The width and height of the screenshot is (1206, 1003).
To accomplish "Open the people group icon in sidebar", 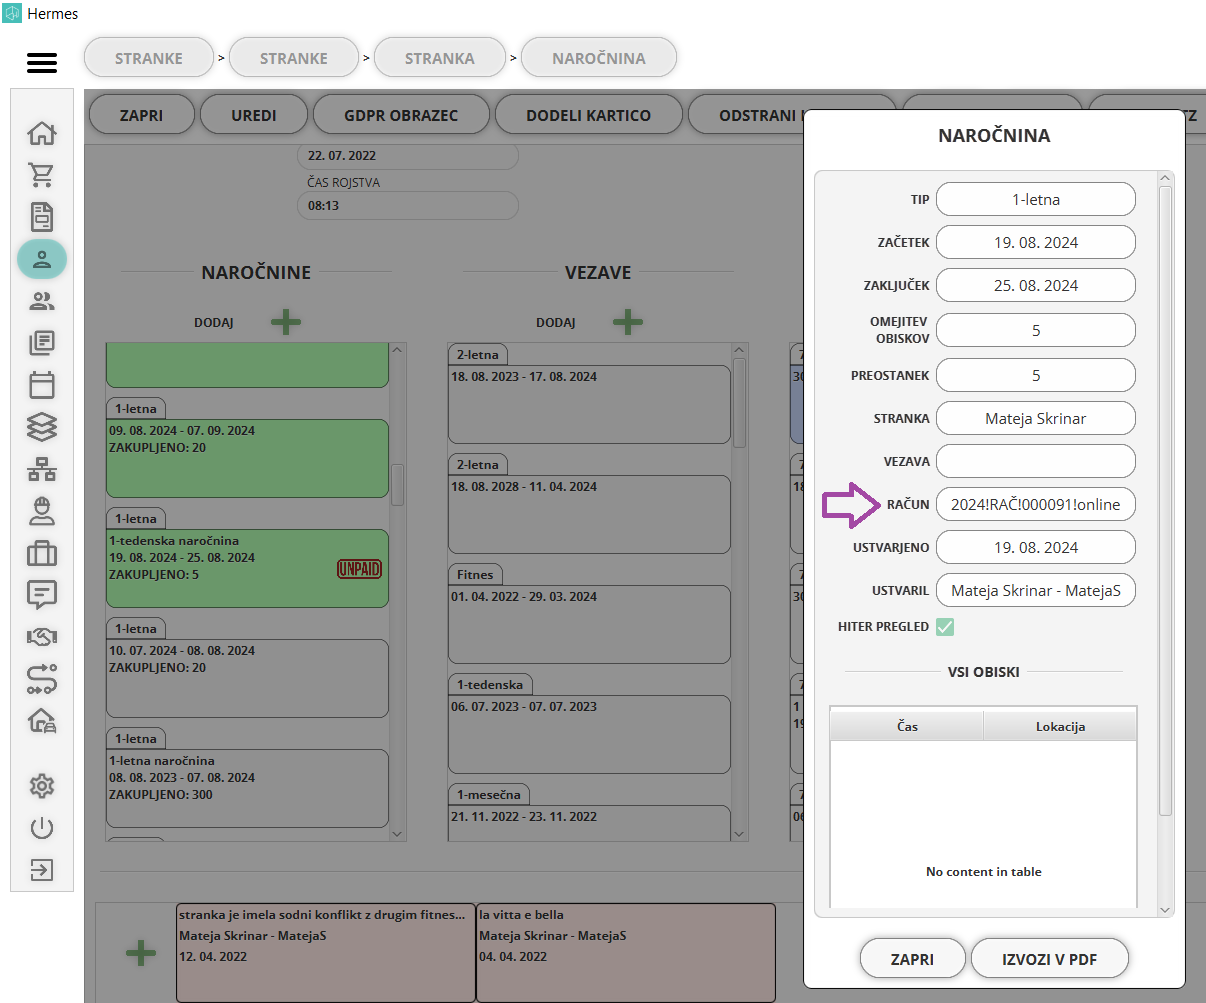I will 42,301.
